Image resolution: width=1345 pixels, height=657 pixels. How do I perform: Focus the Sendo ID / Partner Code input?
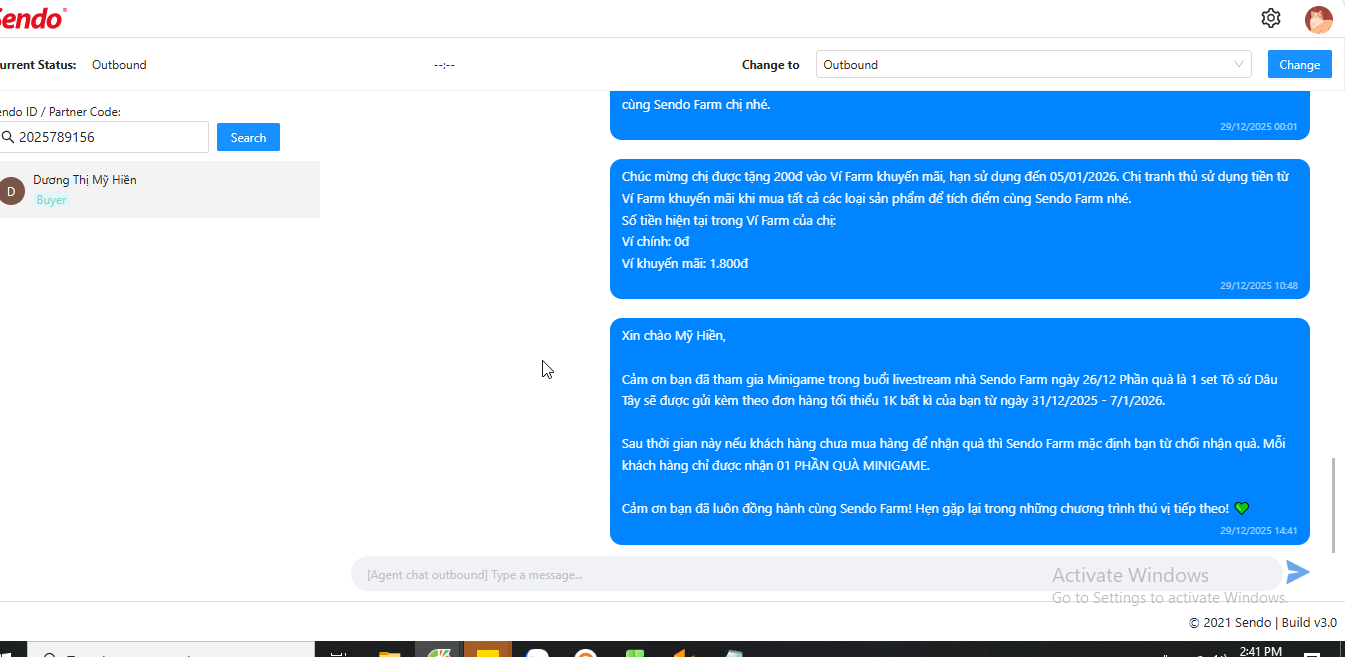pos(104,137)
